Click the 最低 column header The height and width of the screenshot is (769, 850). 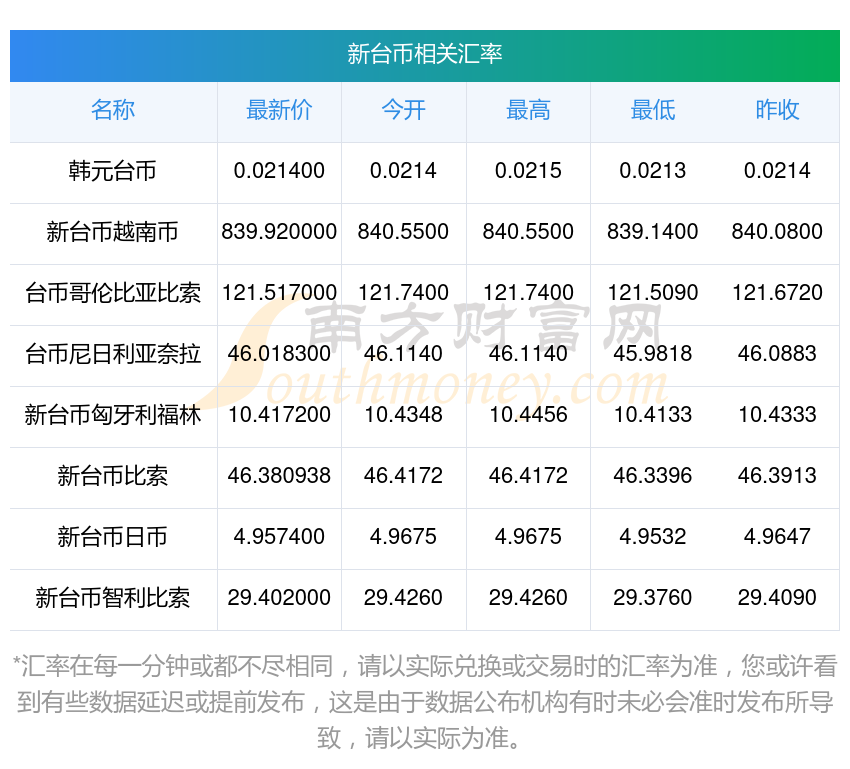pos(652,110)
